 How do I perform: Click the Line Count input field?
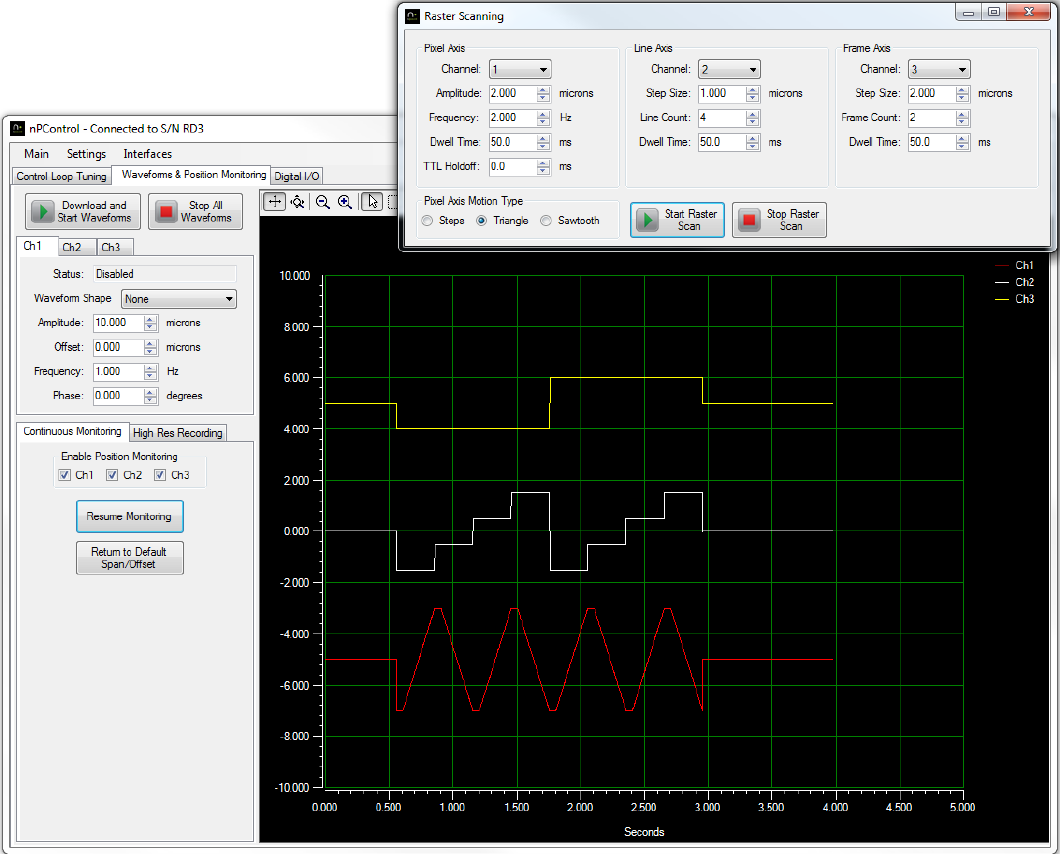[x=716, y=118]
